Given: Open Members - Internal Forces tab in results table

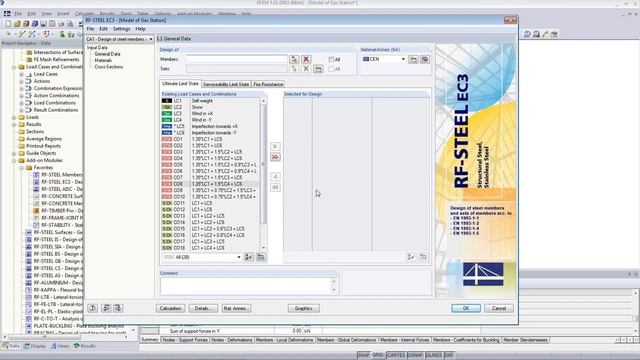Looking at the screenshot, I should (404, 340).
